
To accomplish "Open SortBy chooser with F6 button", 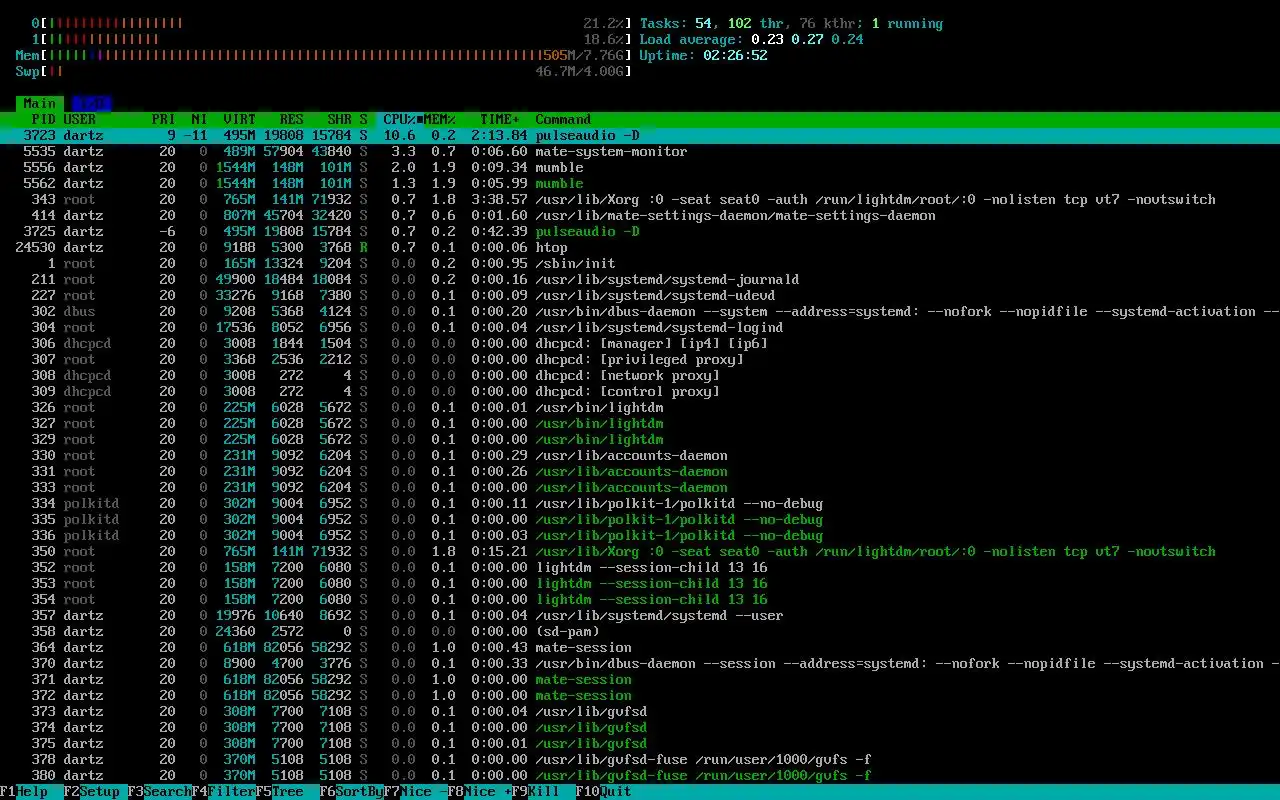I will [x=352, y=791].
